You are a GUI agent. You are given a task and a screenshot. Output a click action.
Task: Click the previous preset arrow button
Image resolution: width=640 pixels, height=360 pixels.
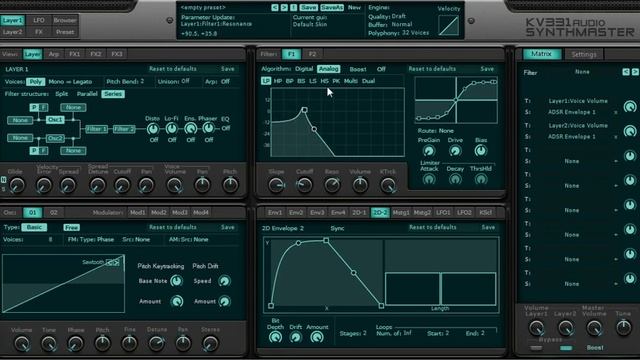(275, 7)
